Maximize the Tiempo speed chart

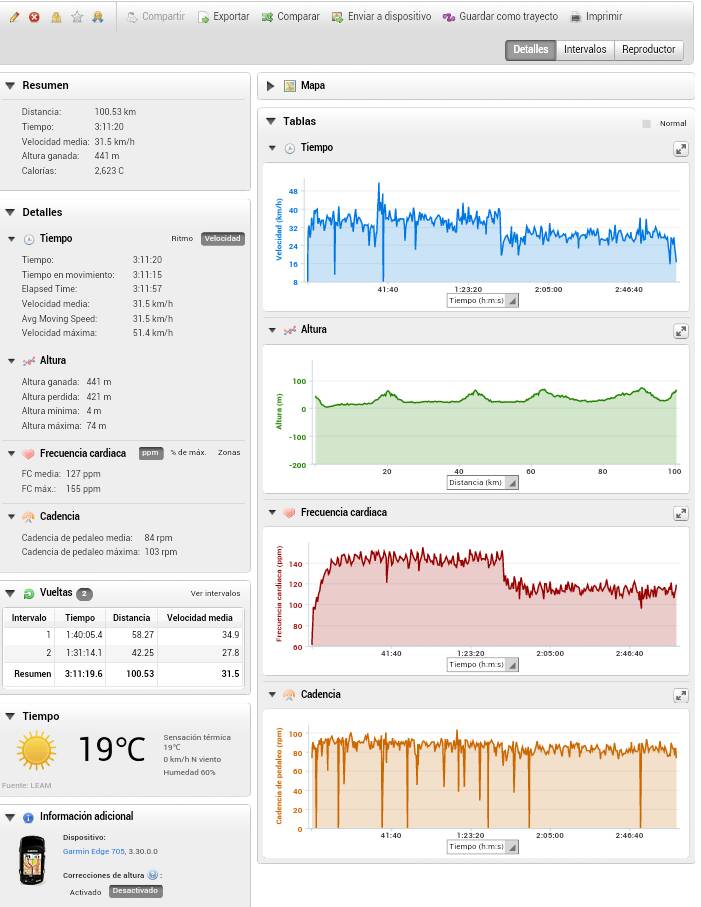[x=680, y=148]
